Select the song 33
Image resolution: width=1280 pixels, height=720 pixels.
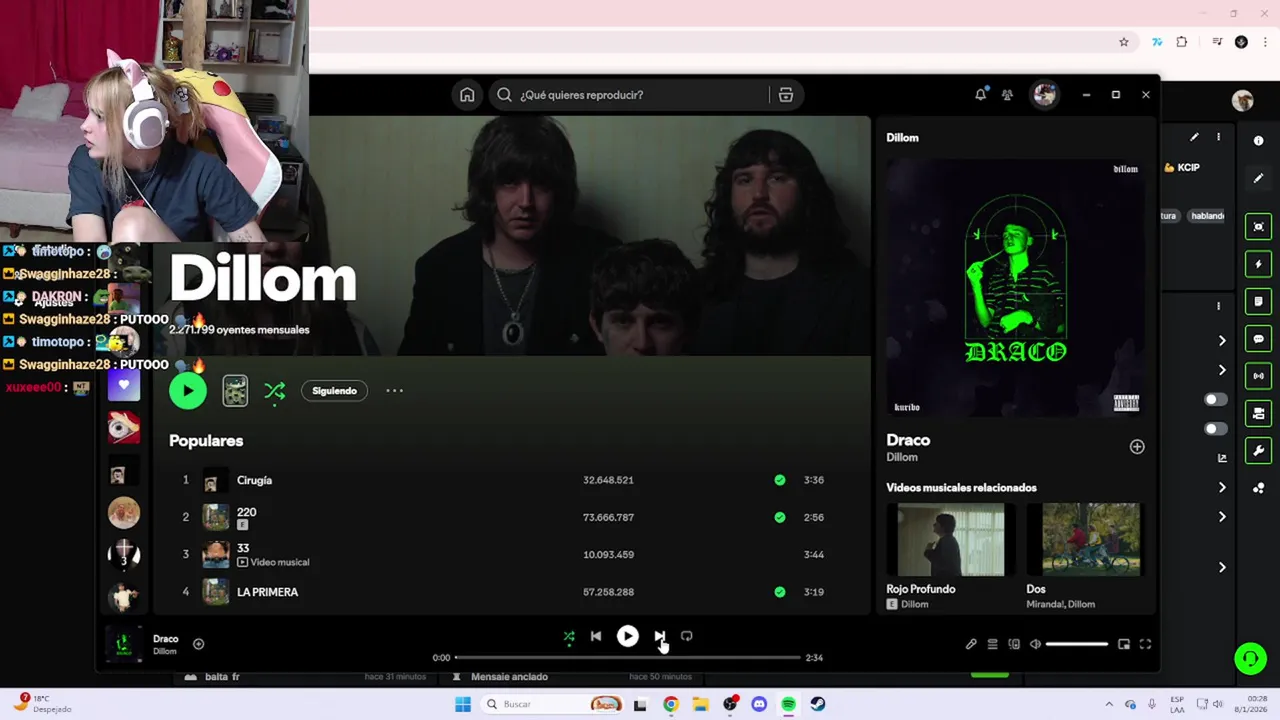click(x=243, y=548)
